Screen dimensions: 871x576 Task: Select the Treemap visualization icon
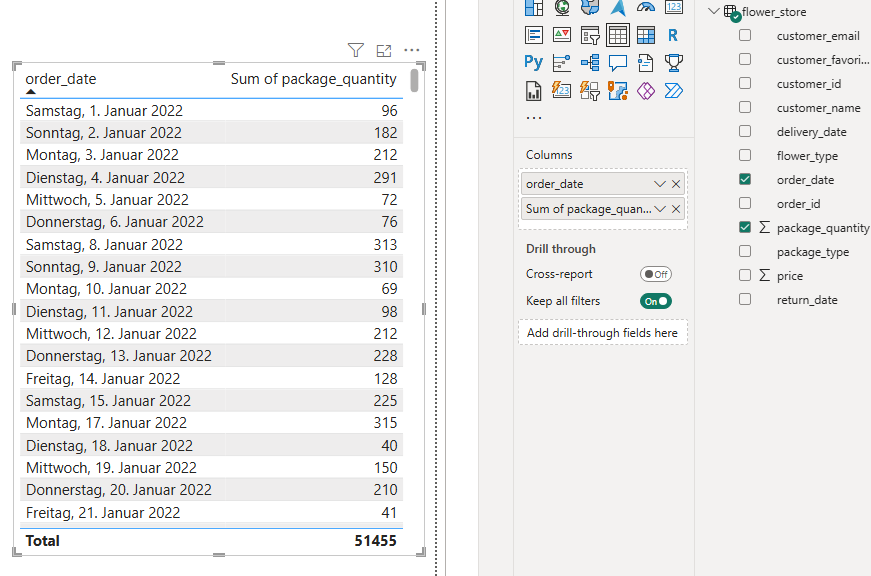(x=534, y=7)
